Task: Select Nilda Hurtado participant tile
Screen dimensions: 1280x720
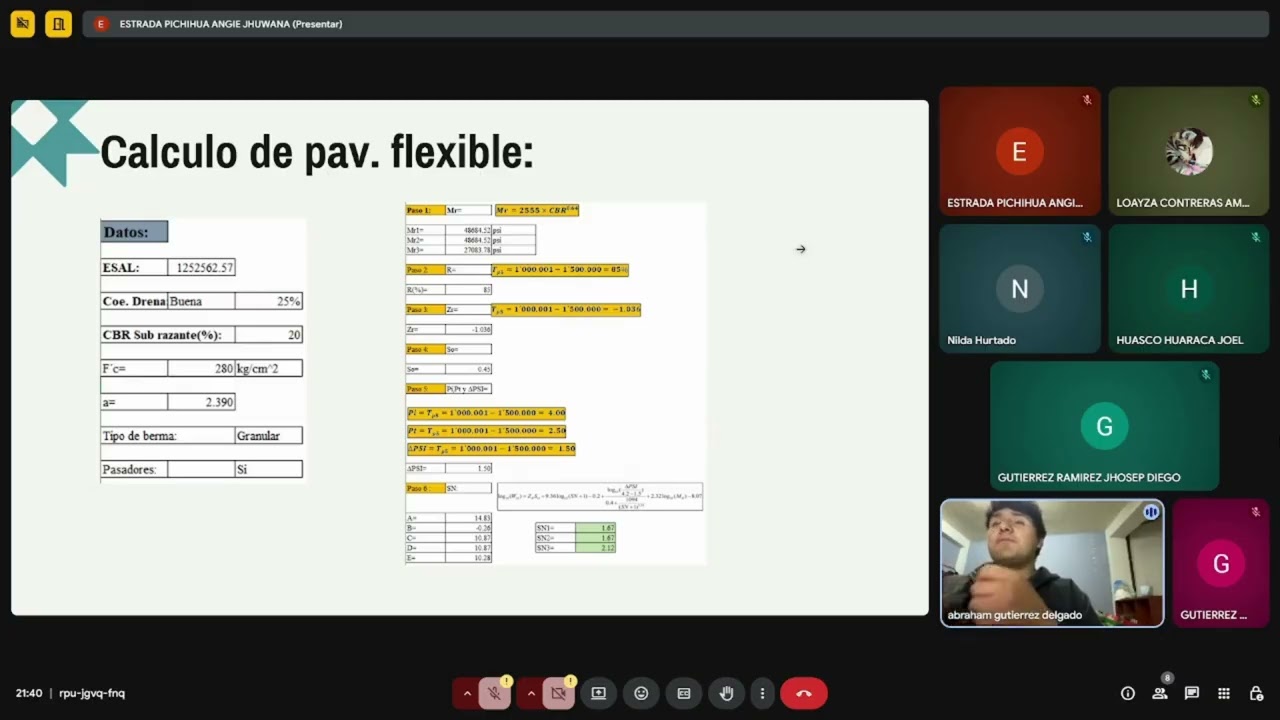Action: tap(1019, 289)
